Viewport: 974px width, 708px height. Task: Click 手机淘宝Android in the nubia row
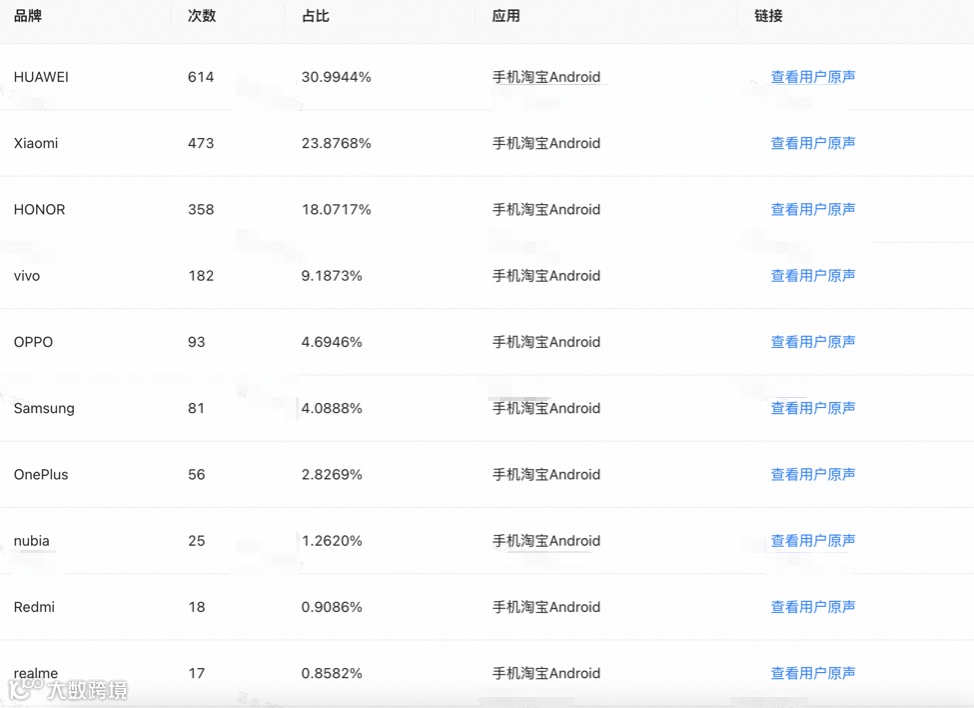click(547, 541)
